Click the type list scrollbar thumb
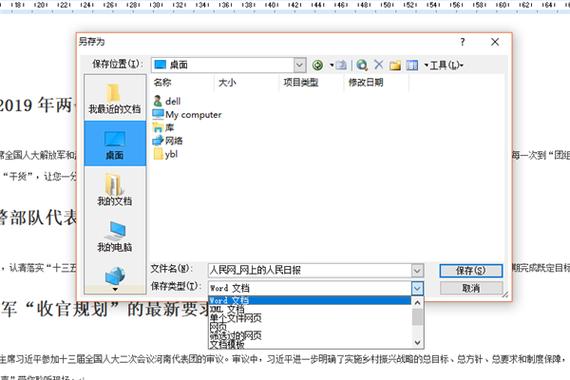570x380 pixels. pos(417,317)
